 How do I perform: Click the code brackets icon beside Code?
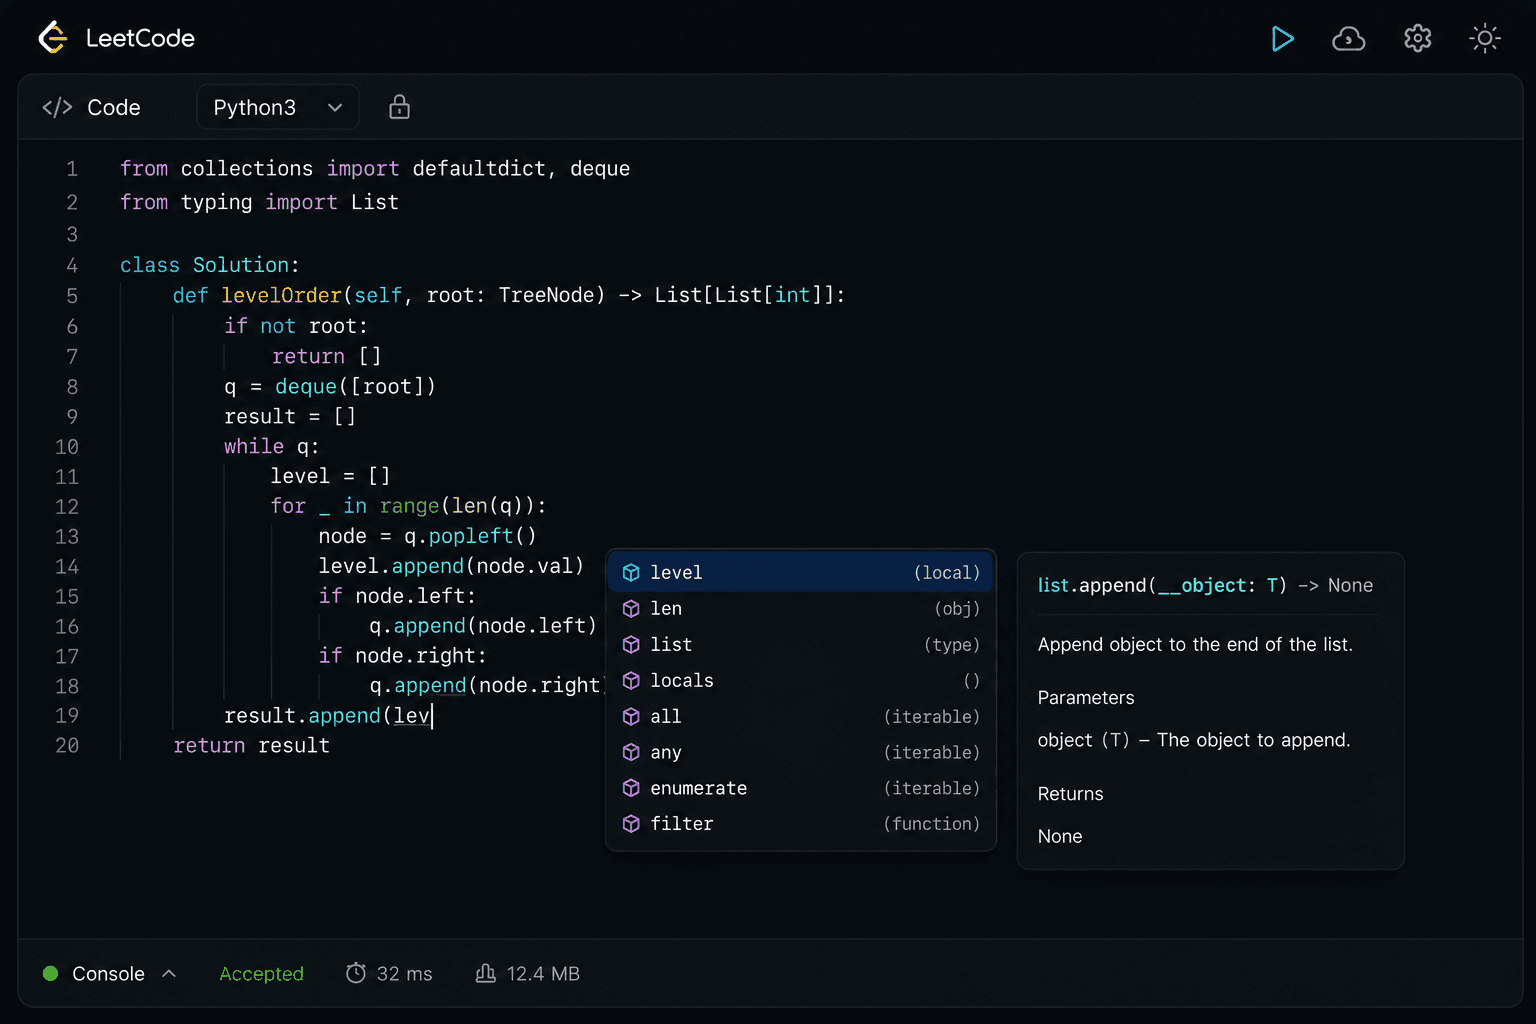pos(57,107)
